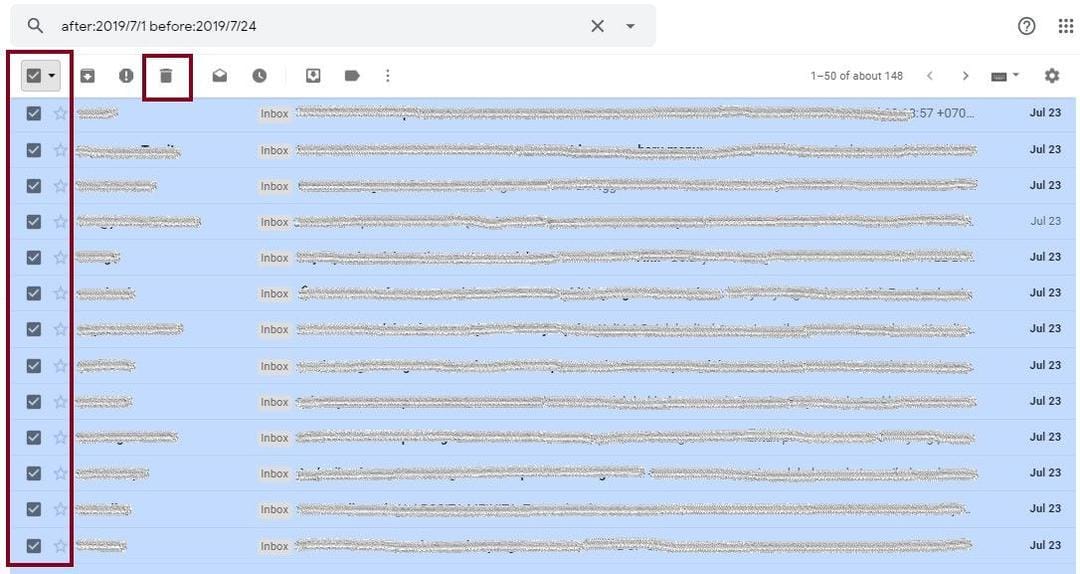Clear the search query with the X

point(597,26)
